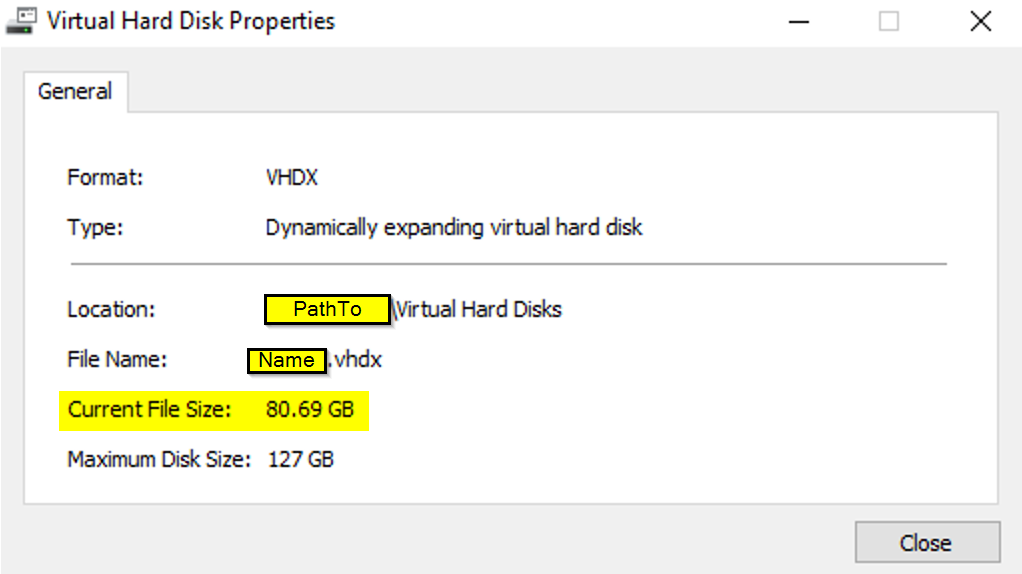Click the Dynamically expanding virtual hard disk text

tap(454, 228)
